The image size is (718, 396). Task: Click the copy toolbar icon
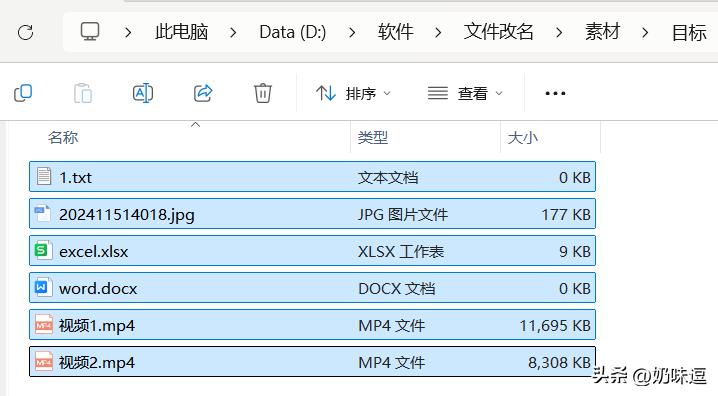(23, 93)
